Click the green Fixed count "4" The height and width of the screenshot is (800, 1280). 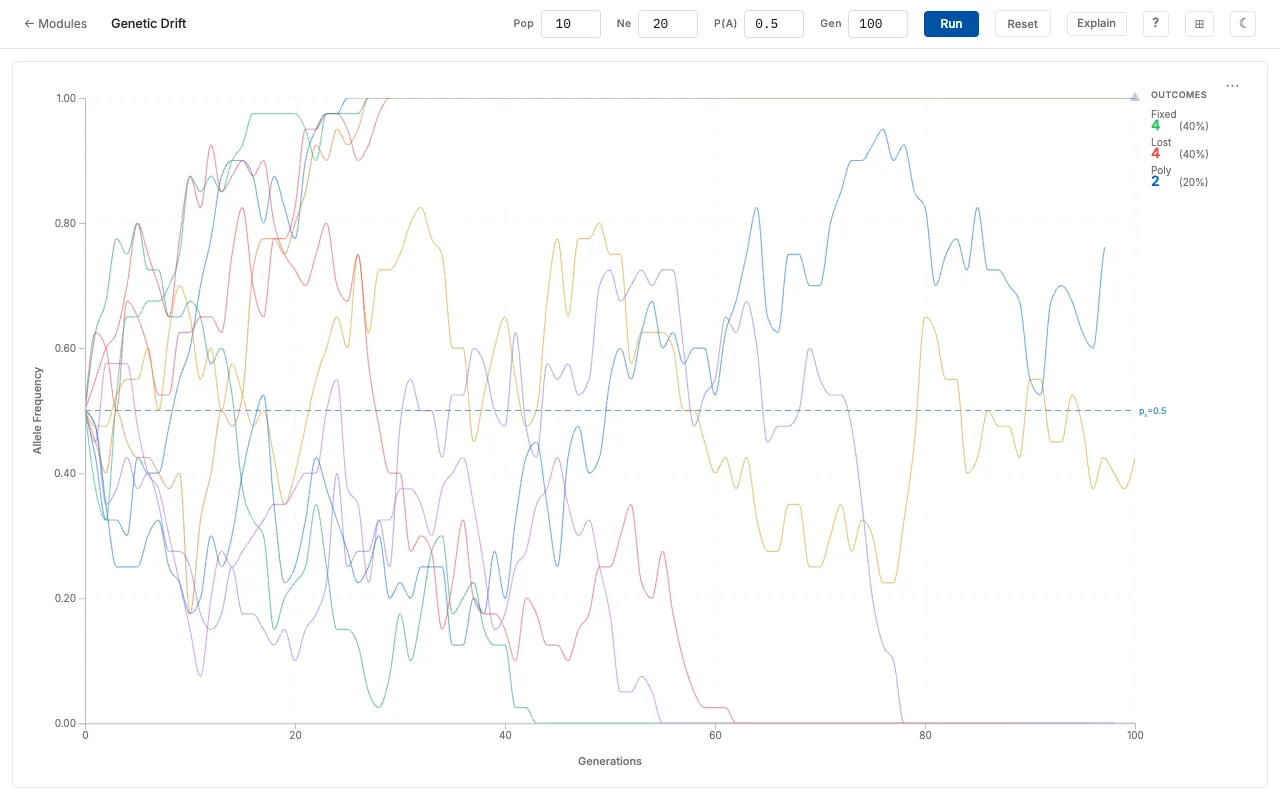[x=1156, y=126]
